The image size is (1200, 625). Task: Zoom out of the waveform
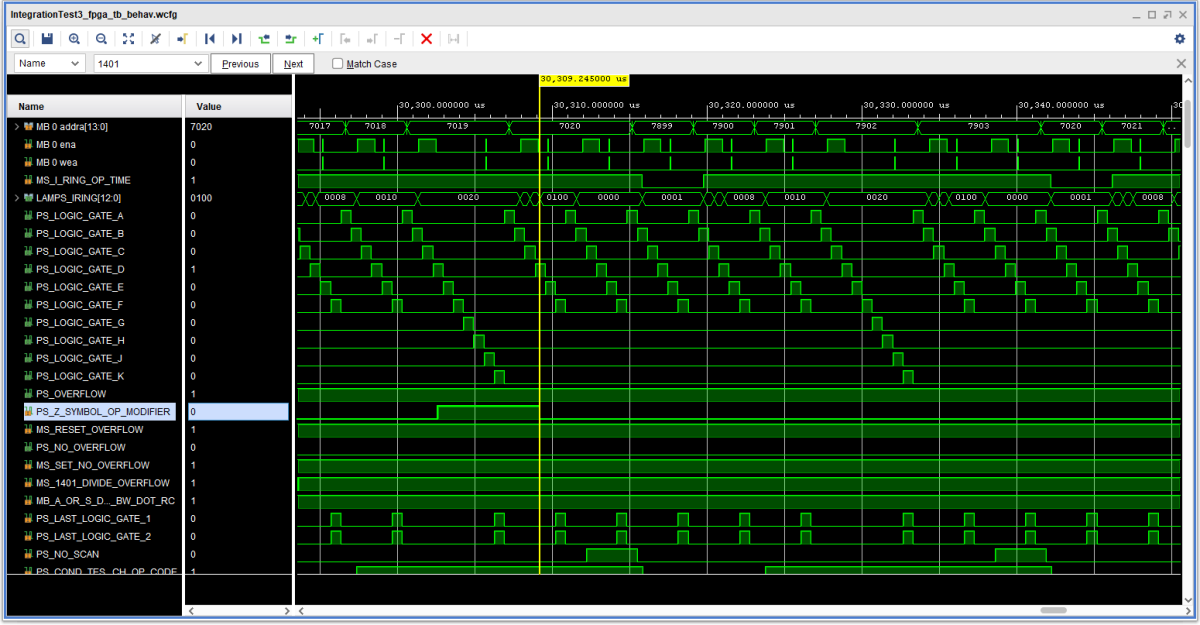101,38
